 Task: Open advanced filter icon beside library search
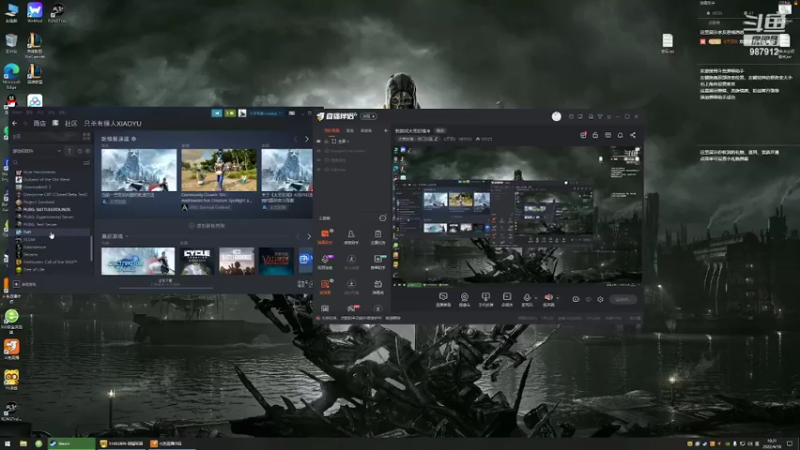pyautogui.click(x=86, y=162)
